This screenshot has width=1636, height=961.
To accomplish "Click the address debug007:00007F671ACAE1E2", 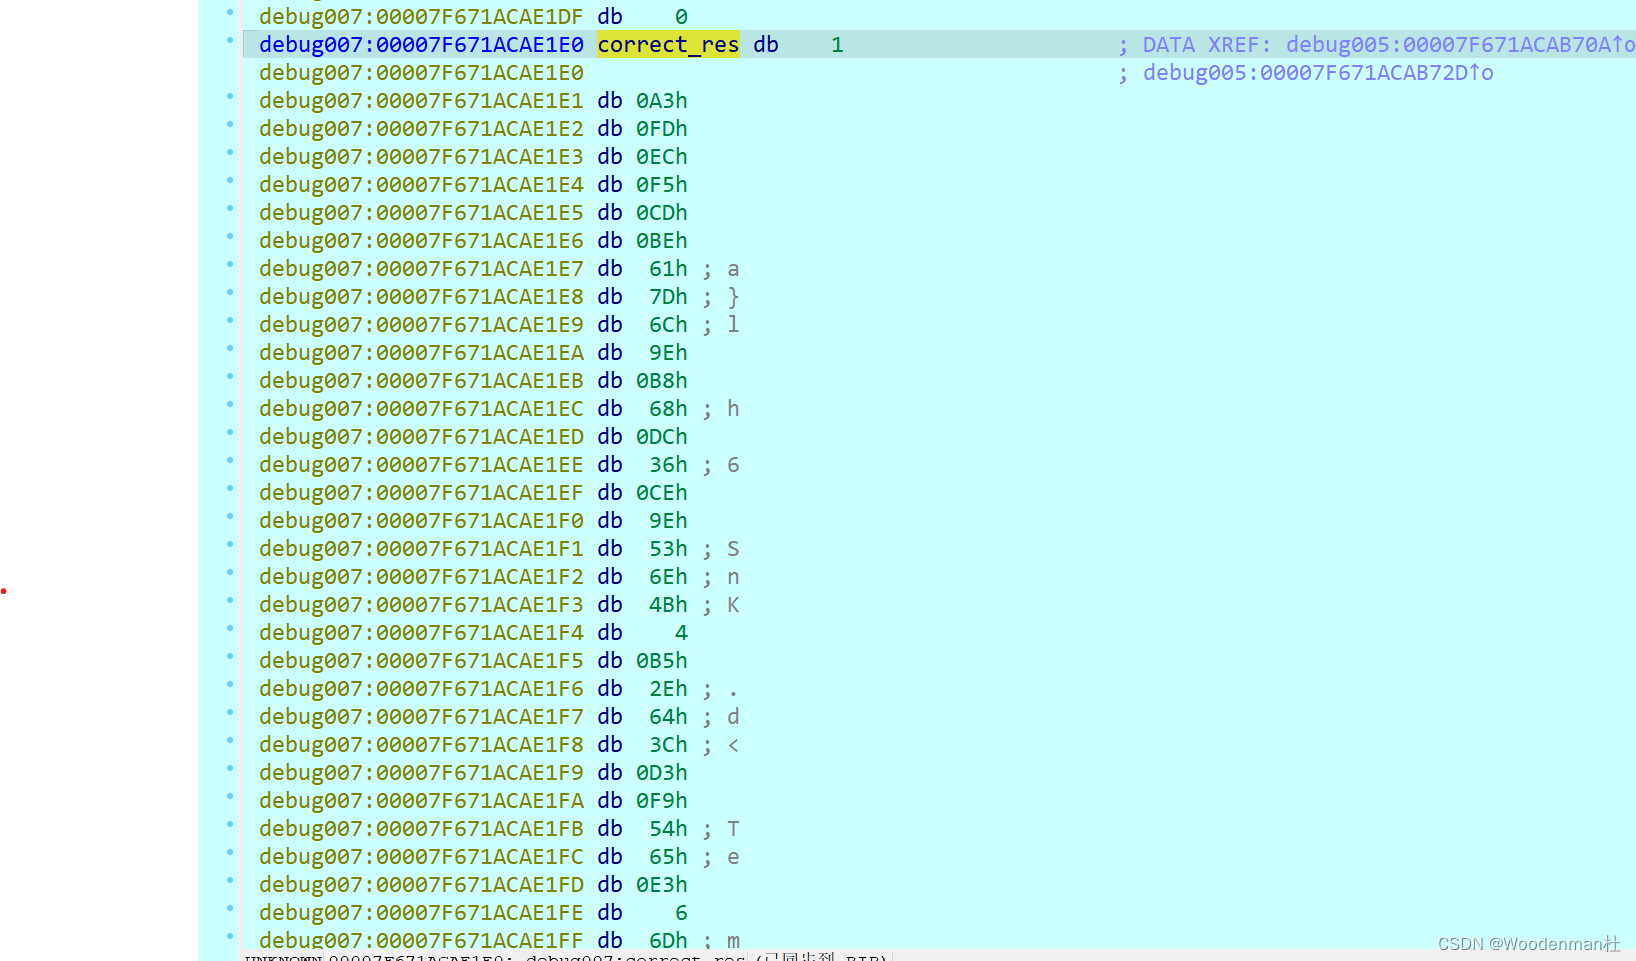I will (421, 129).
